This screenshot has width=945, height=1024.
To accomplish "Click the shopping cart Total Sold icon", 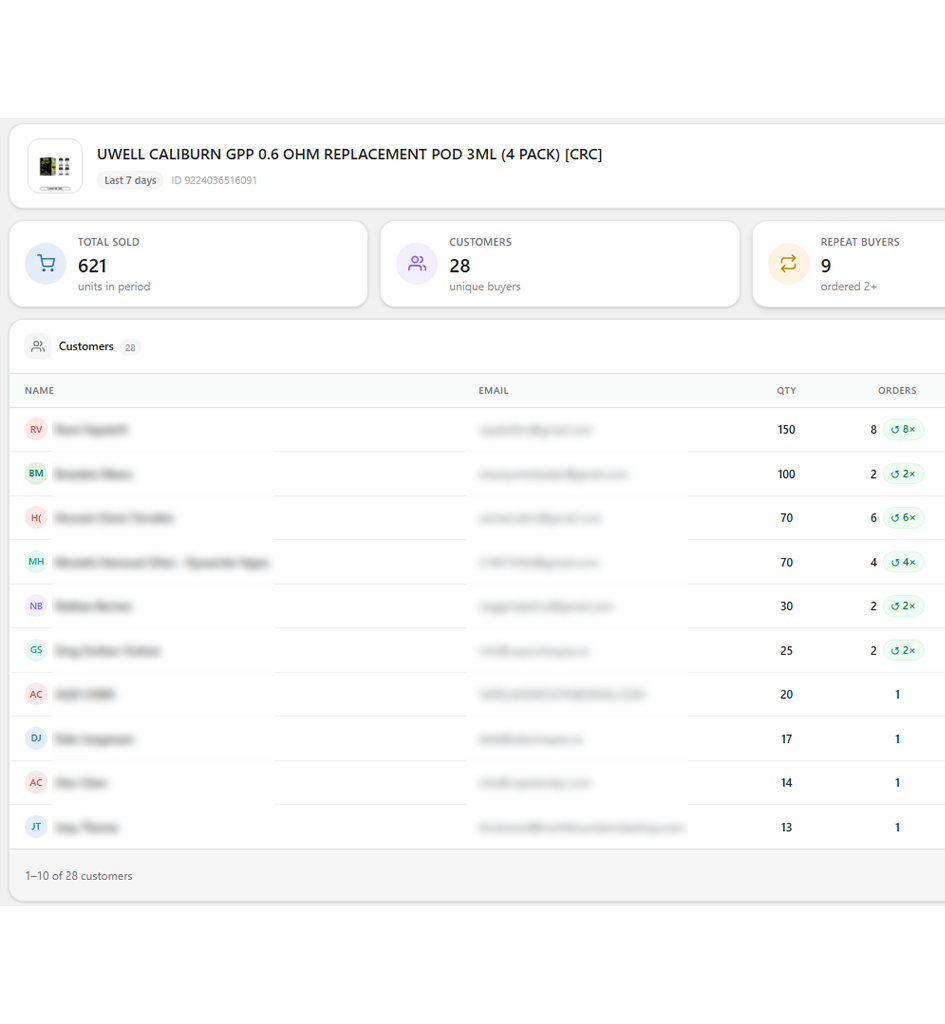I will pos(46,263).
